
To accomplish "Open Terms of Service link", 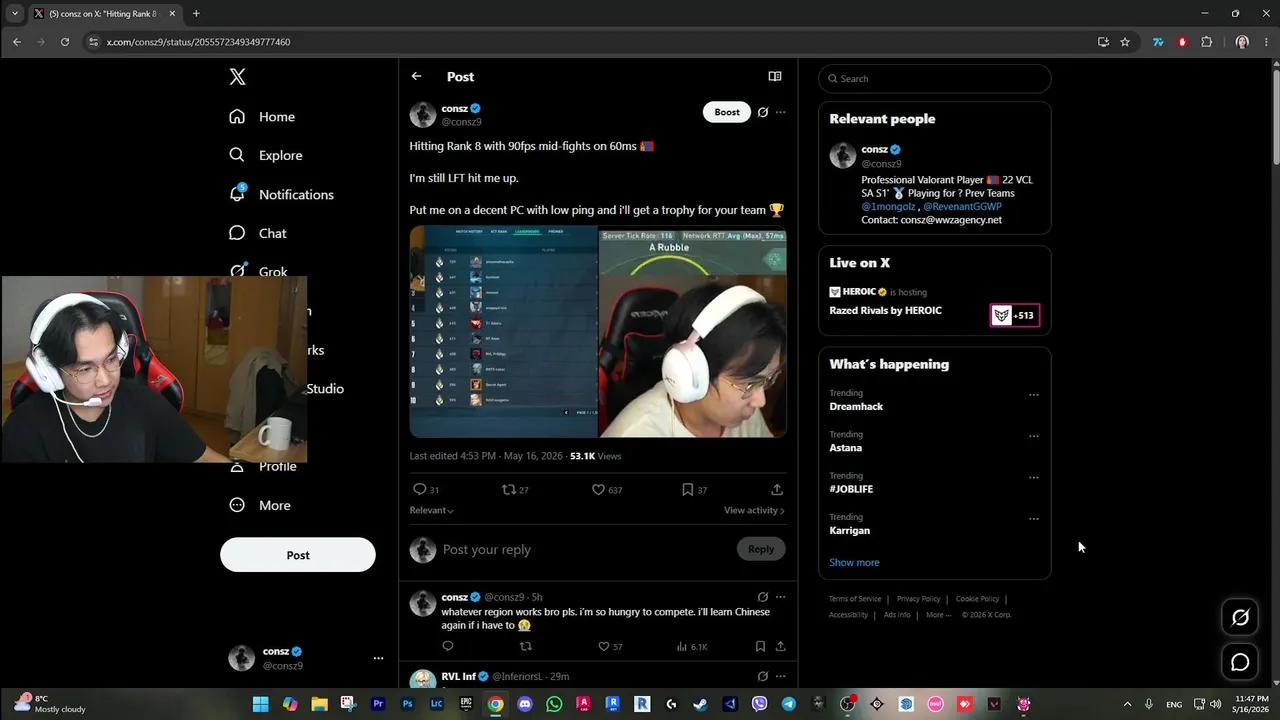I will point(855,599).
